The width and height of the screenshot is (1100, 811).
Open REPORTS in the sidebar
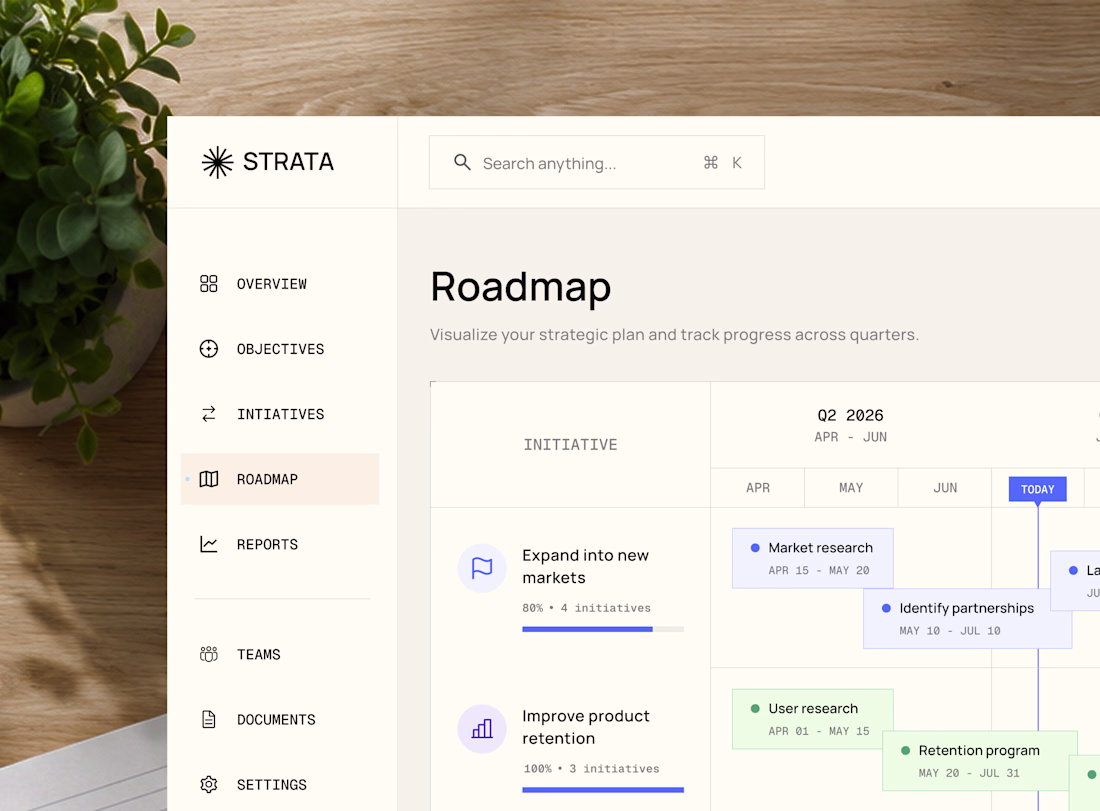[280, 544]
